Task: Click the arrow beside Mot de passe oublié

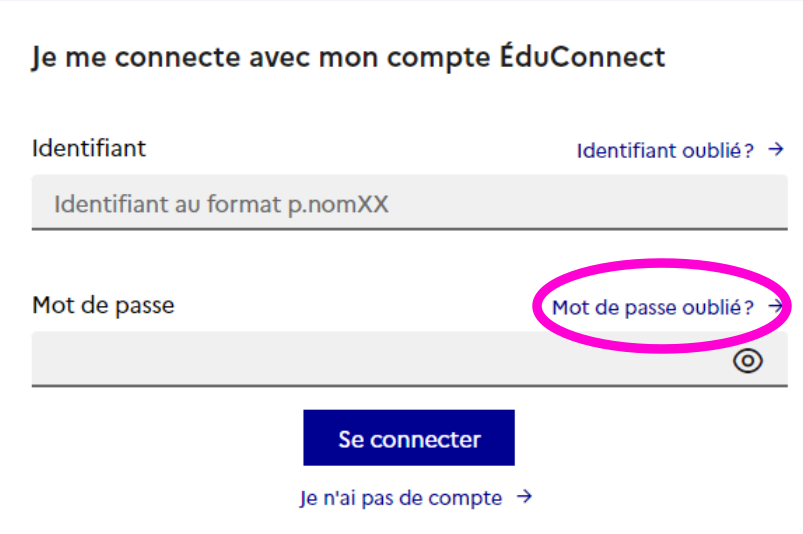Action: [776, 306]
